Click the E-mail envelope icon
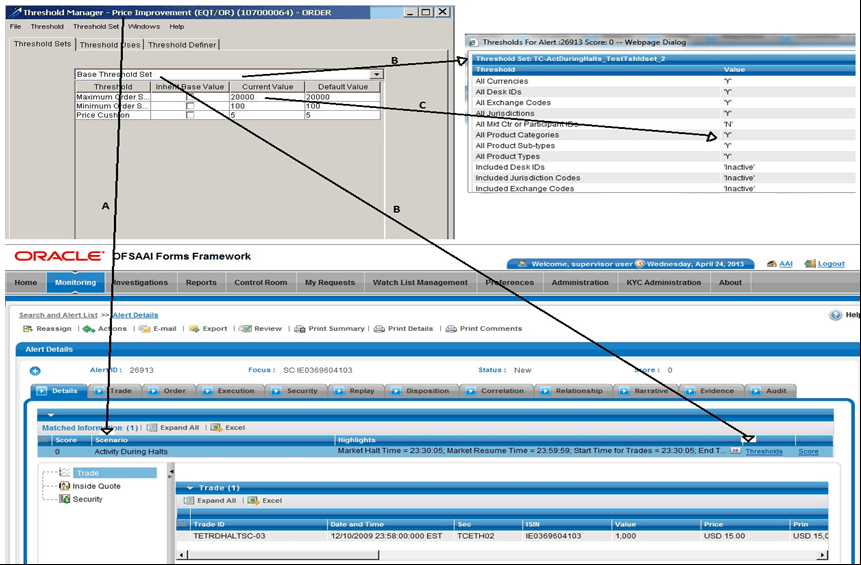 pyautogui.click(x=144, y=329)
